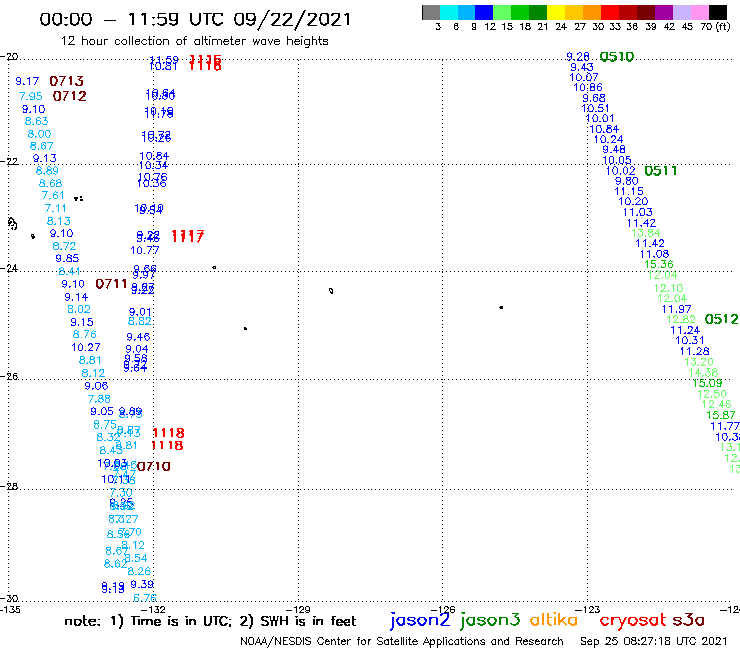Click the green time marker '0511'
Image resolution: width=740 pixels, height=650 pixels.
661,170
